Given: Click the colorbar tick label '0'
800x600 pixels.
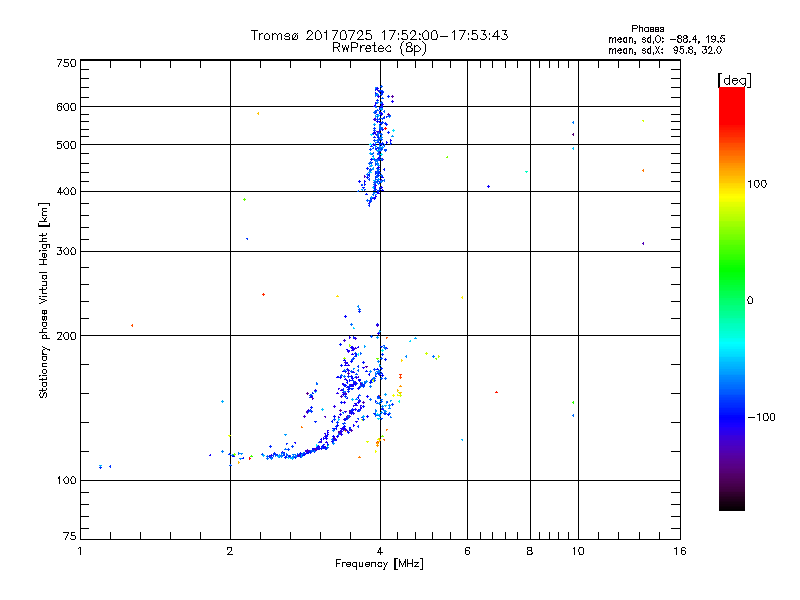Looking at the screenshot, I should click(x=750, y=301).
